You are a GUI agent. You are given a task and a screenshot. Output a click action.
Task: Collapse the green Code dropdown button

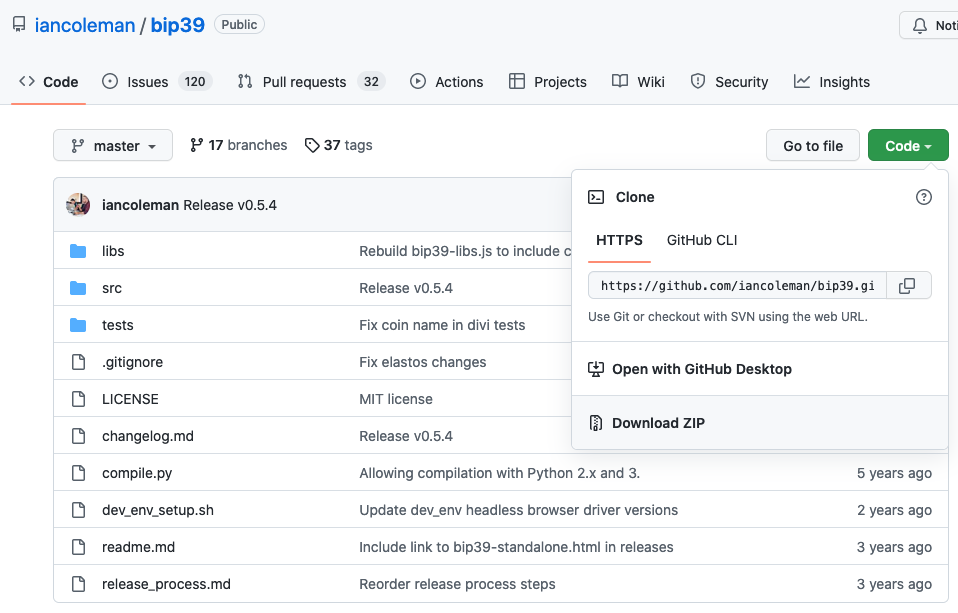[x=909, y=145]
